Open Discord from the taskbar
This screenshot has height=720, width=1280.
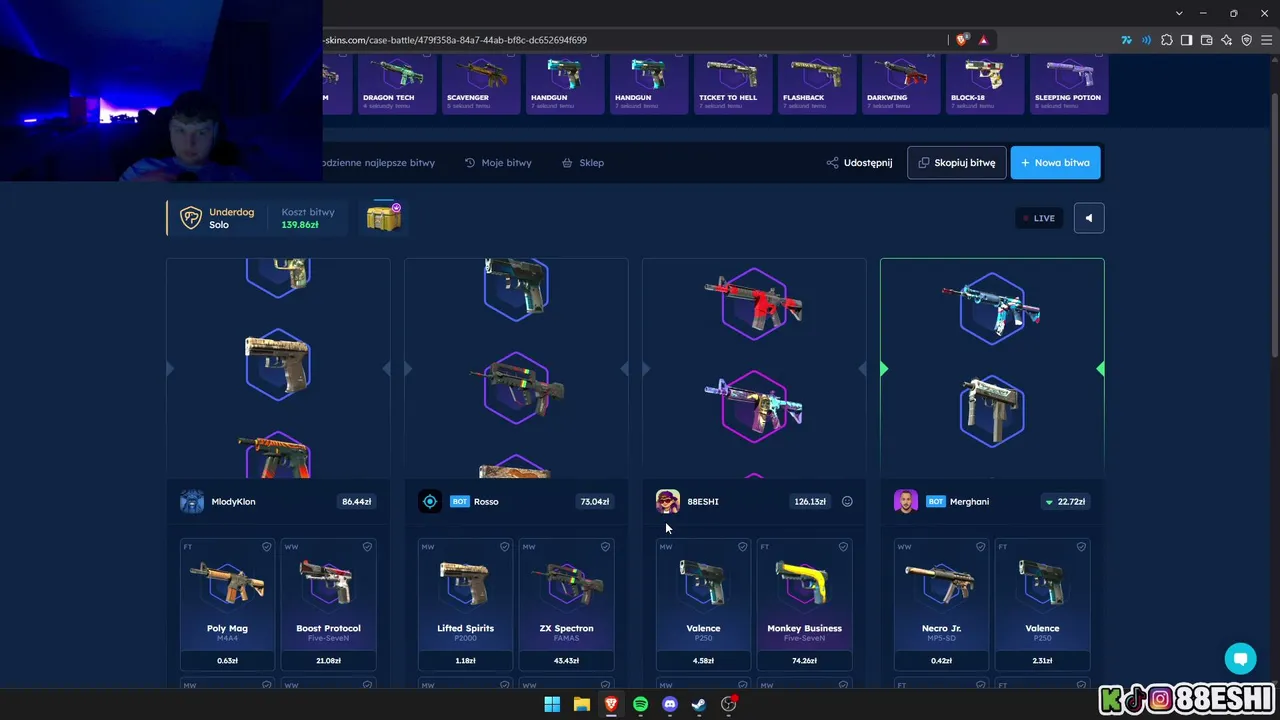click(x=670, y=704)
